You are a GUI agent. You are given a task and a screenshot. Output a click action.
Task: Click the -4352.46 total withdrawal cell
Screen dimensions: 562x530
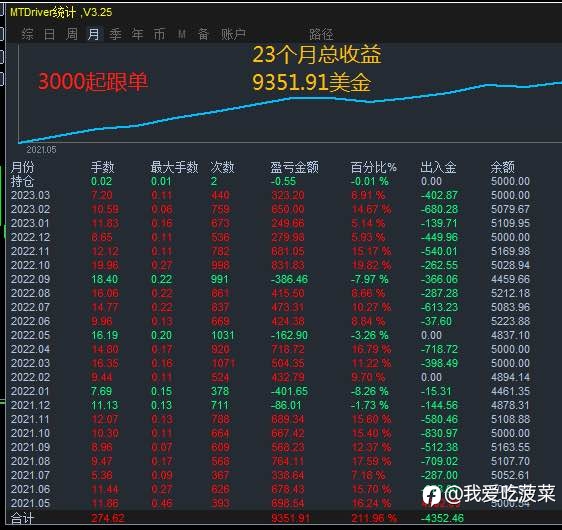[442, 518]
